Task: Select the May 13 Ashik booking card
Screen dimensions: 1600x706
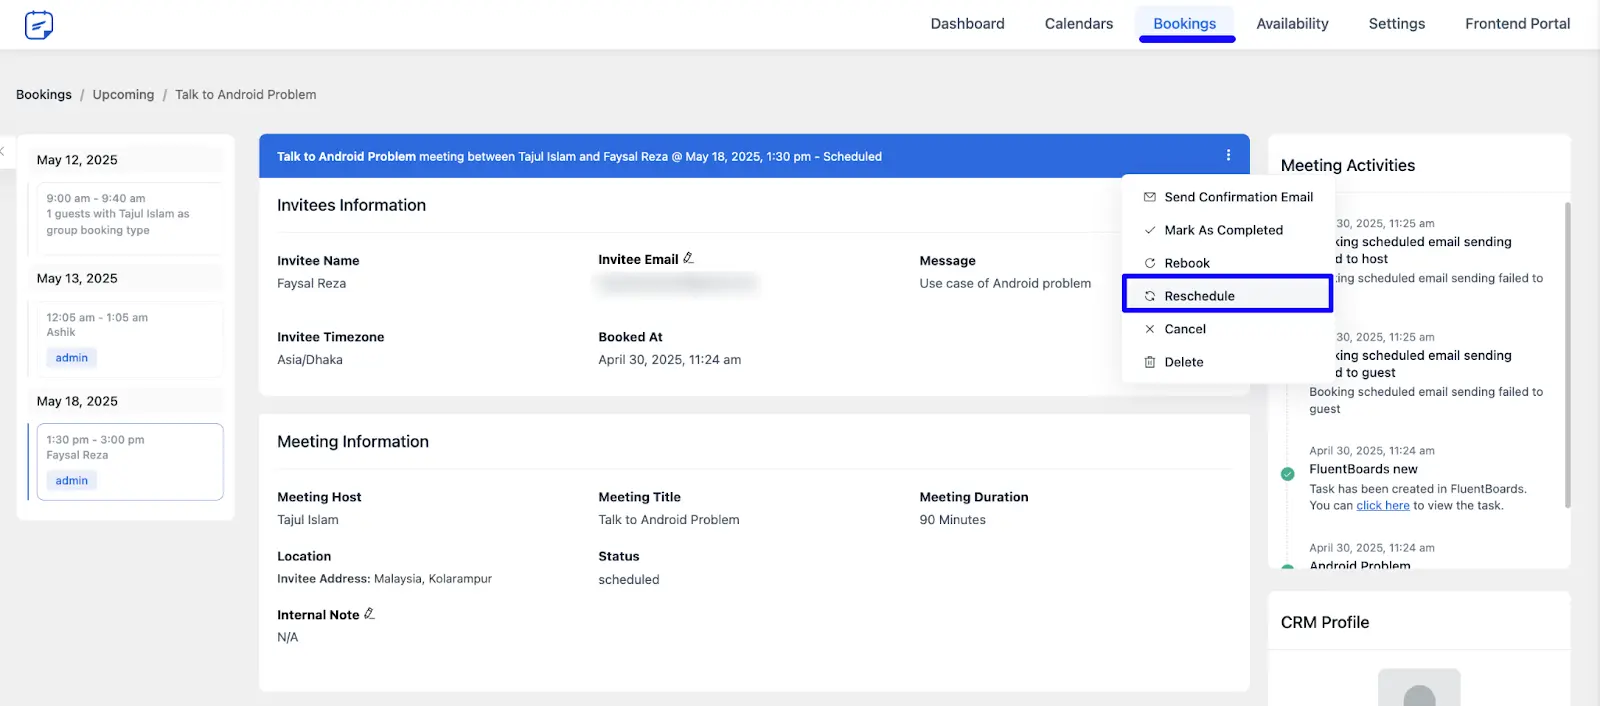Action: point(129,339)
